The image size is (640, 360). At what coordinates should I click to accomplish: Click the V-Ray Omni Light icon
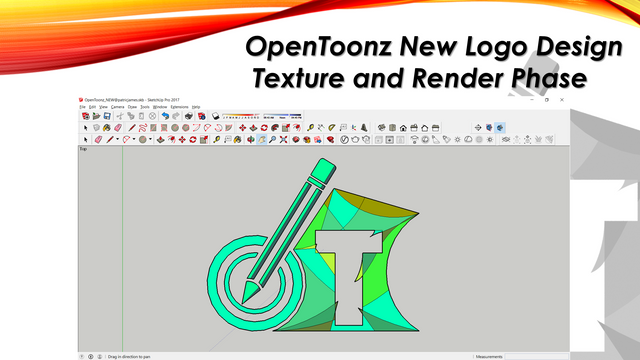(x=458, y=140)
